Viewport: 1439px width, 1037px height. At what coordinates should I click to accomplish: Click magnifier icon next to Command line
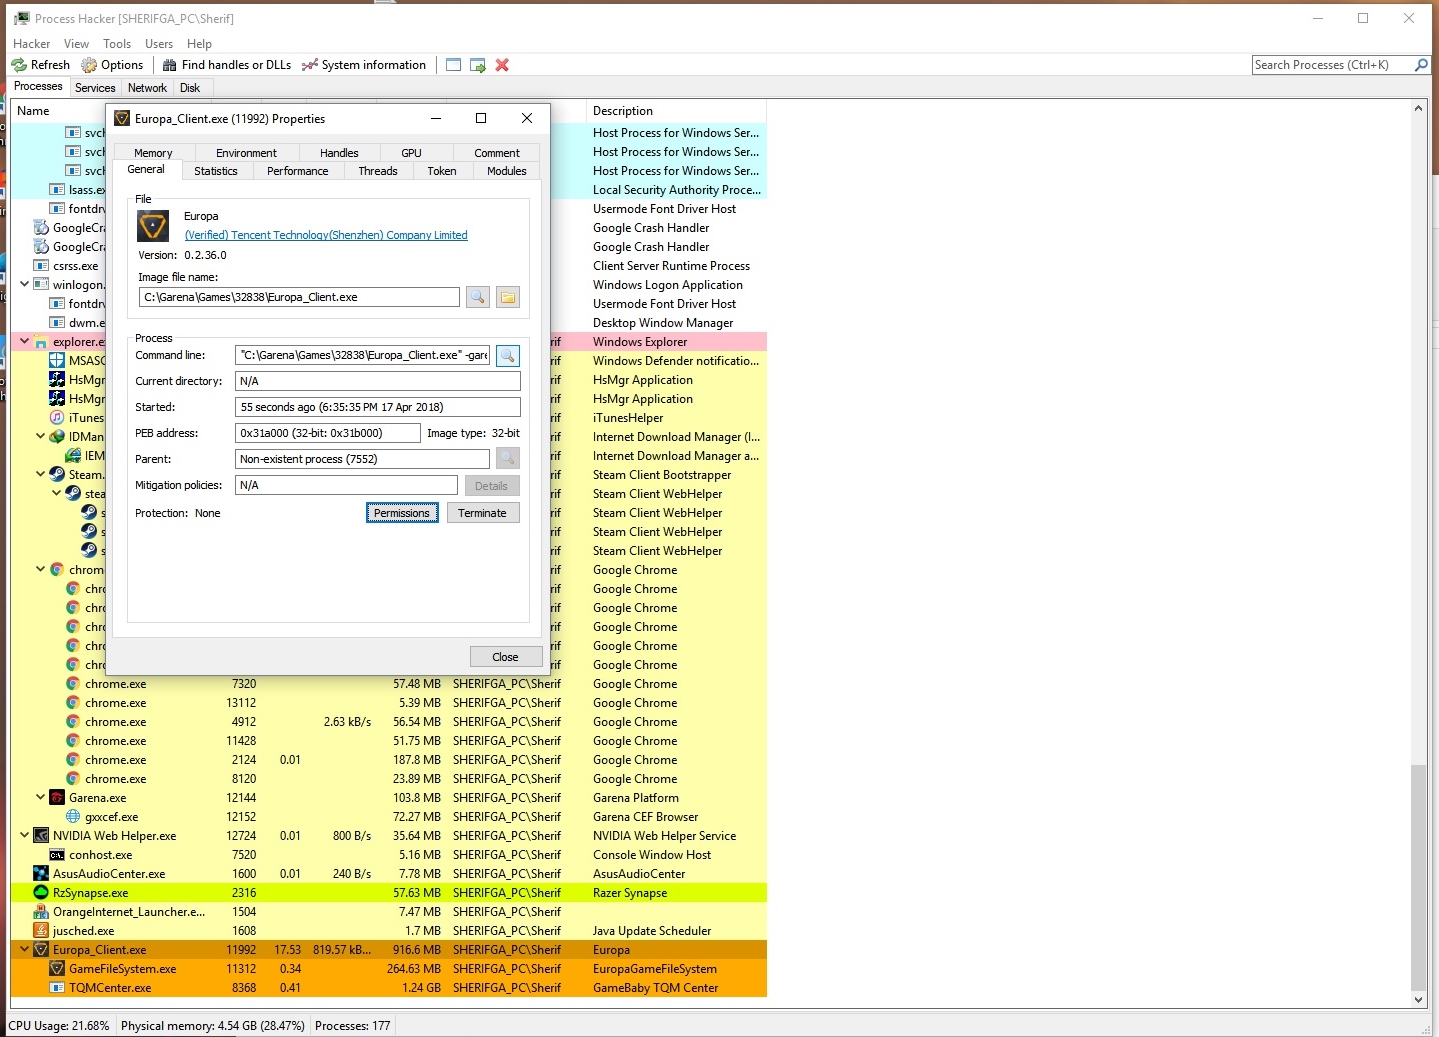508,355
